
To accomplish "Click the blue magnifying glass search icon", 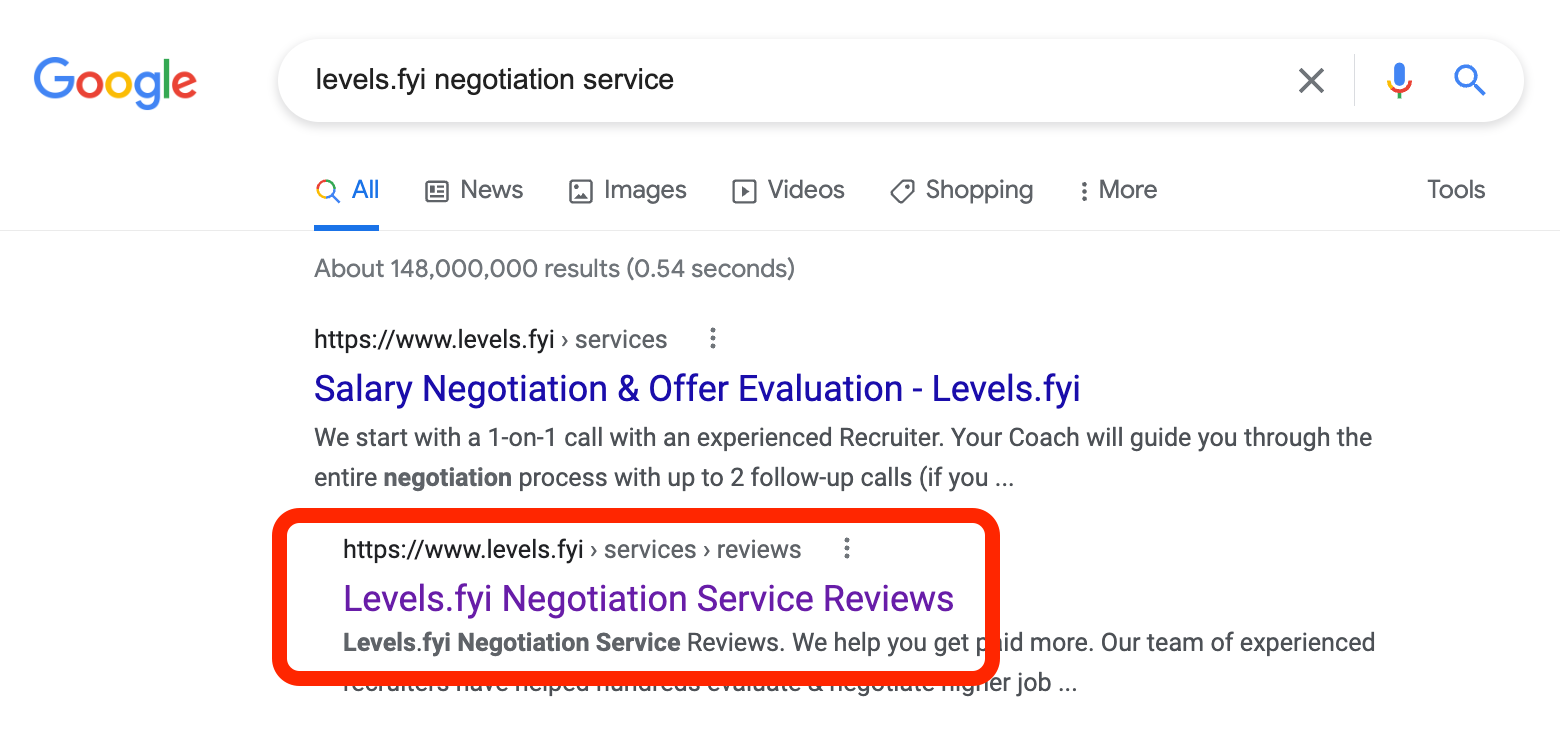I will 1469,80.
